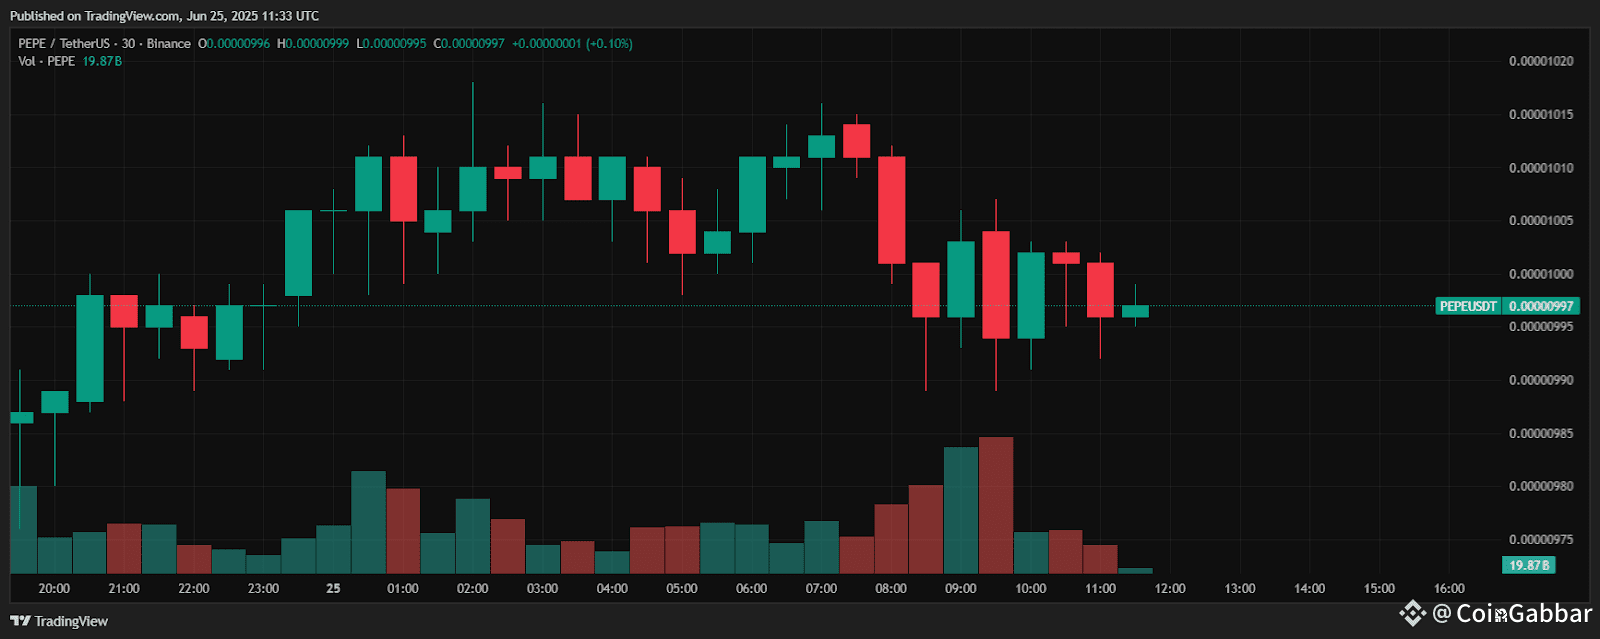The height and width of the screenshot is (639, 1600).
Task: Click the 22:00 time axis label
Action: tap(194, 588)
